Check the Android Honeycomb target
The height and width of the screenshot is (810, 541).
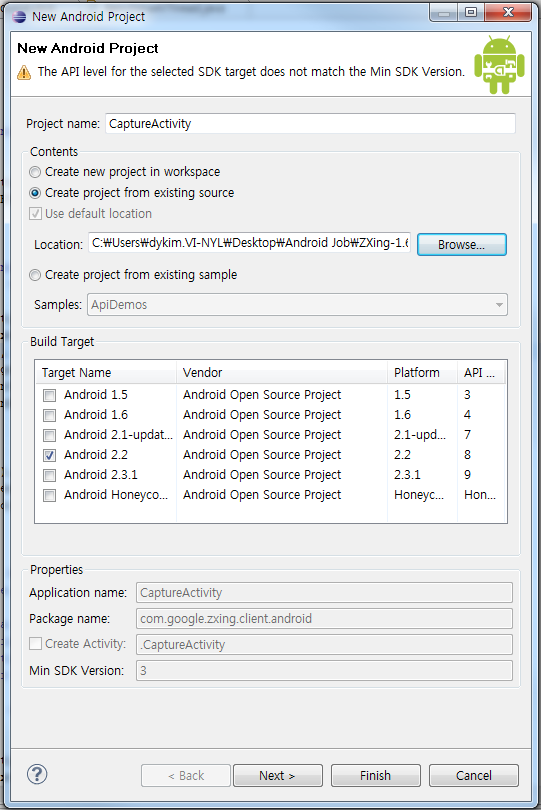(x=50, y=495)
